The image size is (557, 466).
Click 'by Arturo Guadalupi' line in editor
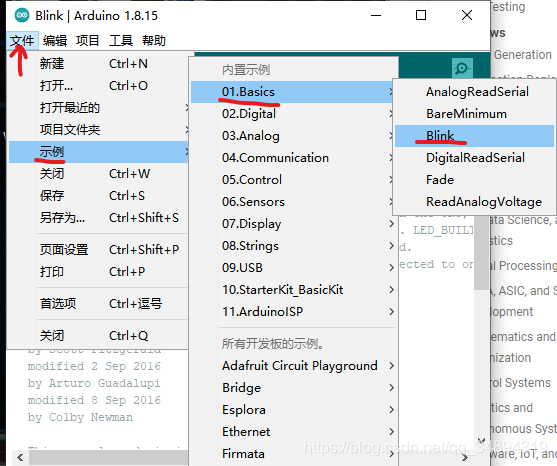94,383
